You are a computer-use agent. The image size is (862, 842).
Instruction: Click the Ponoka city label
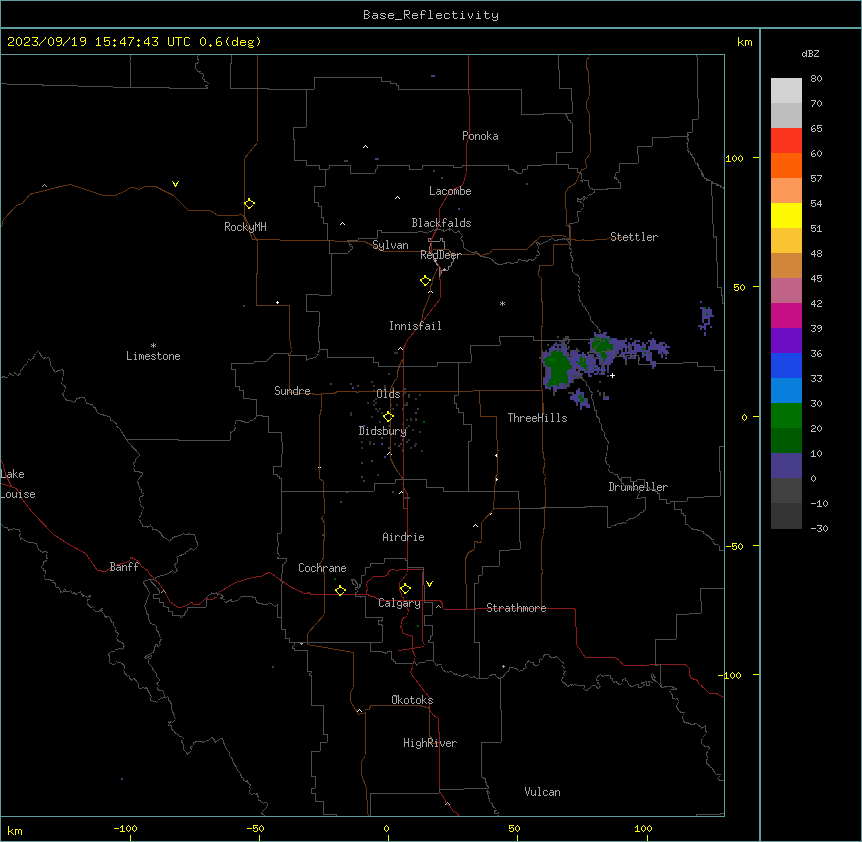[x=480, y=136]
